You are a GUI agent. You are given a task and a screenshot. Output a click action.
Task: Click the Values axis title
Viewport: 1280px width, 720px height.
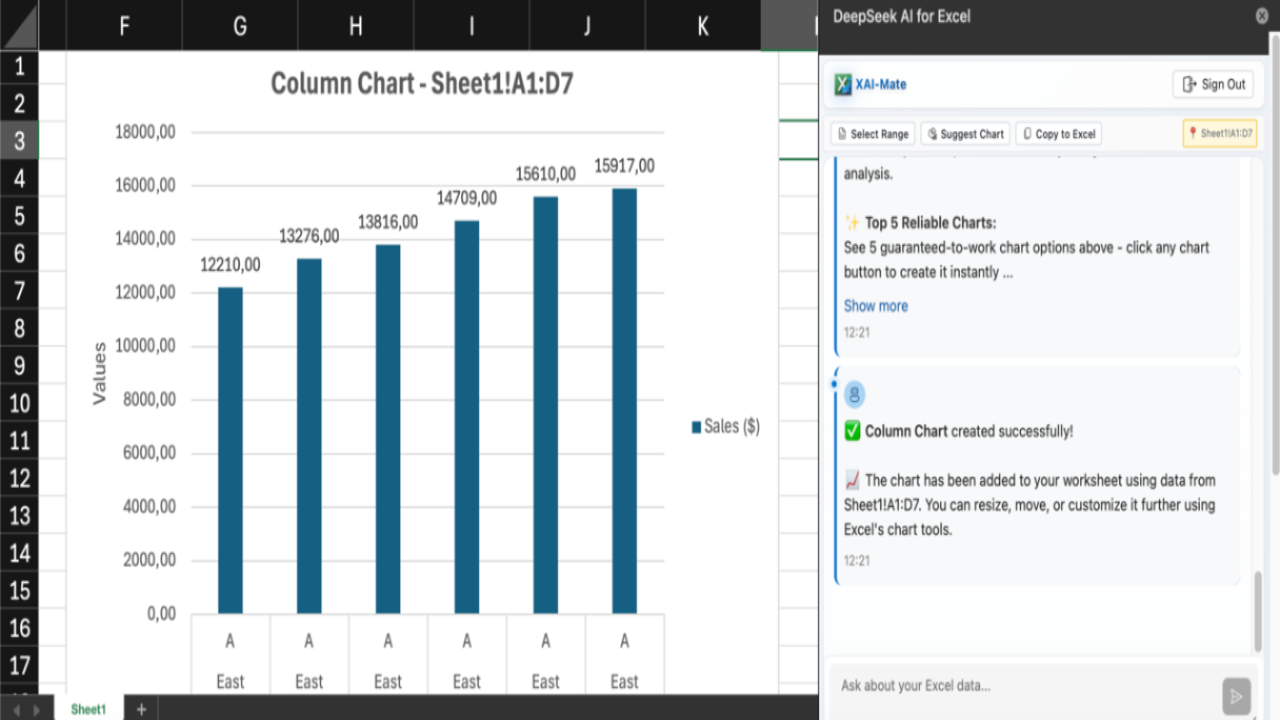(99, 373)
